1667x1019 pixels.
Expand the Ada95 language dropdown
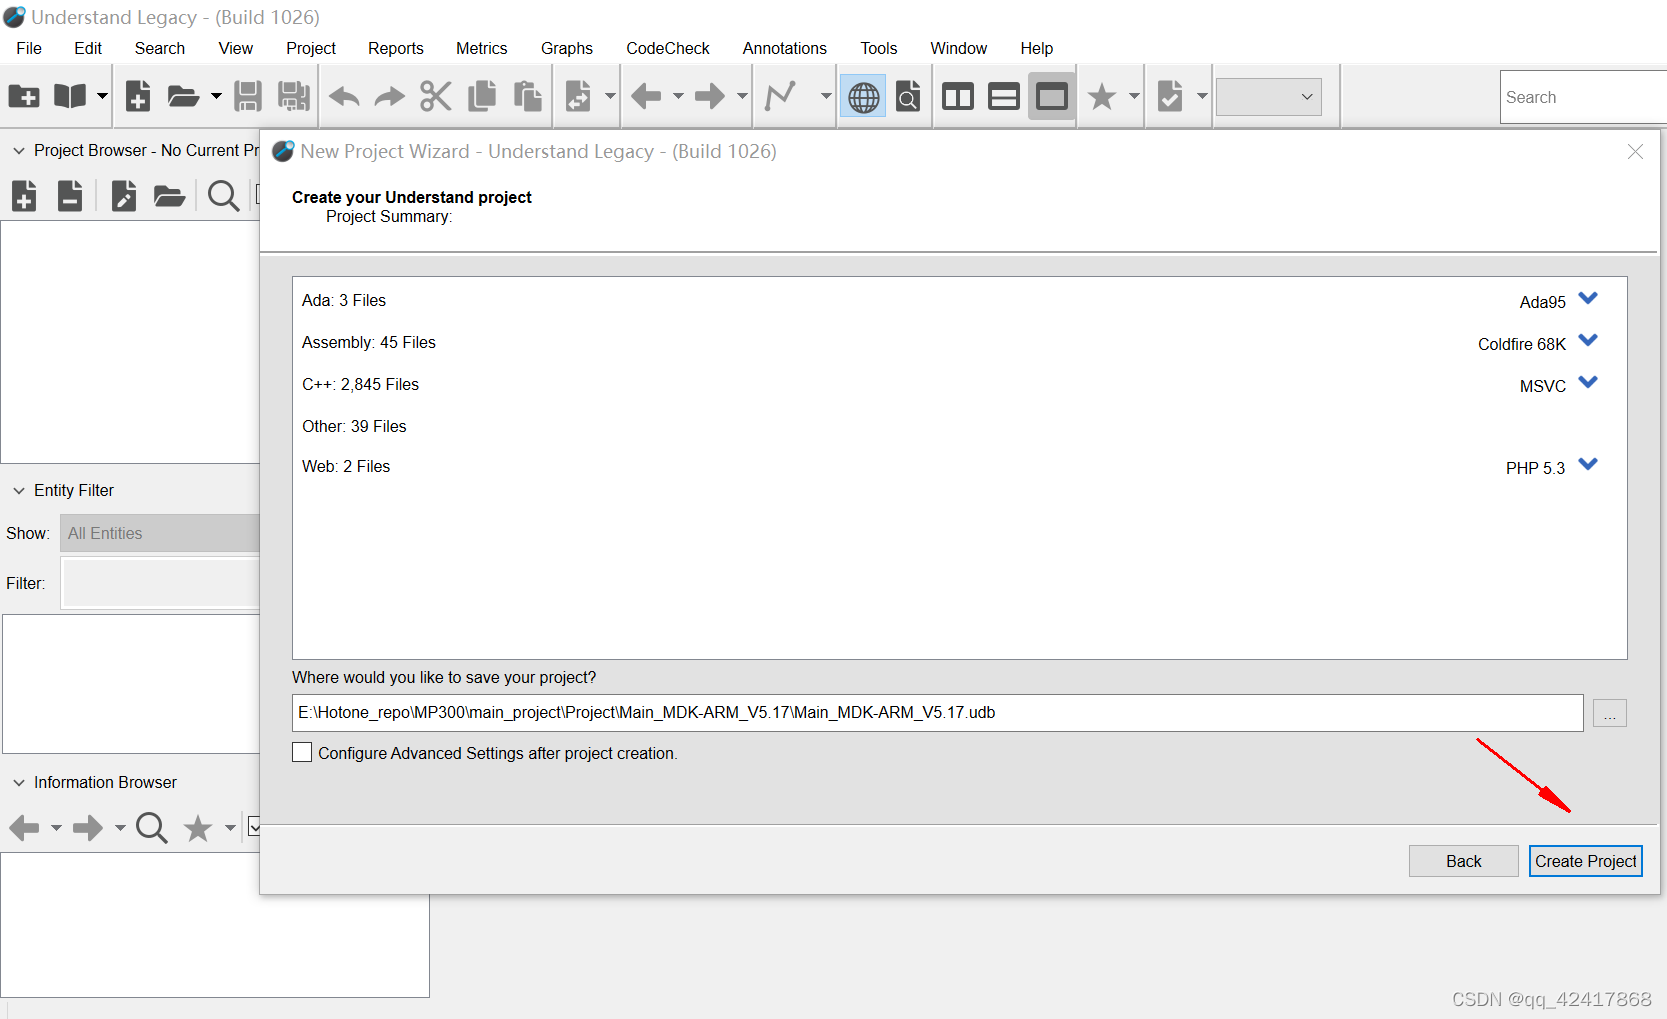[1588, 299]
